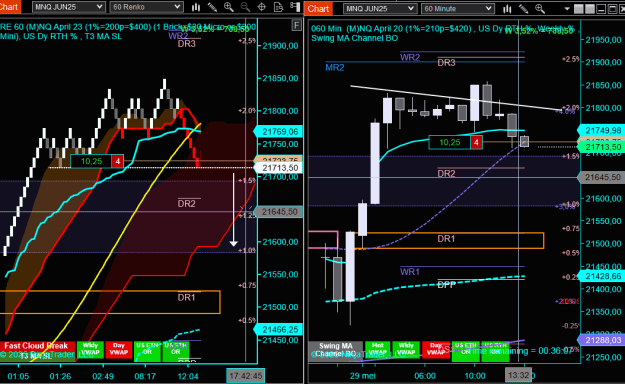The height and width of the screenshot is (384, 625).
Task: Activate crosshair tool on Renko chart
Action: (x=261, y=7)
